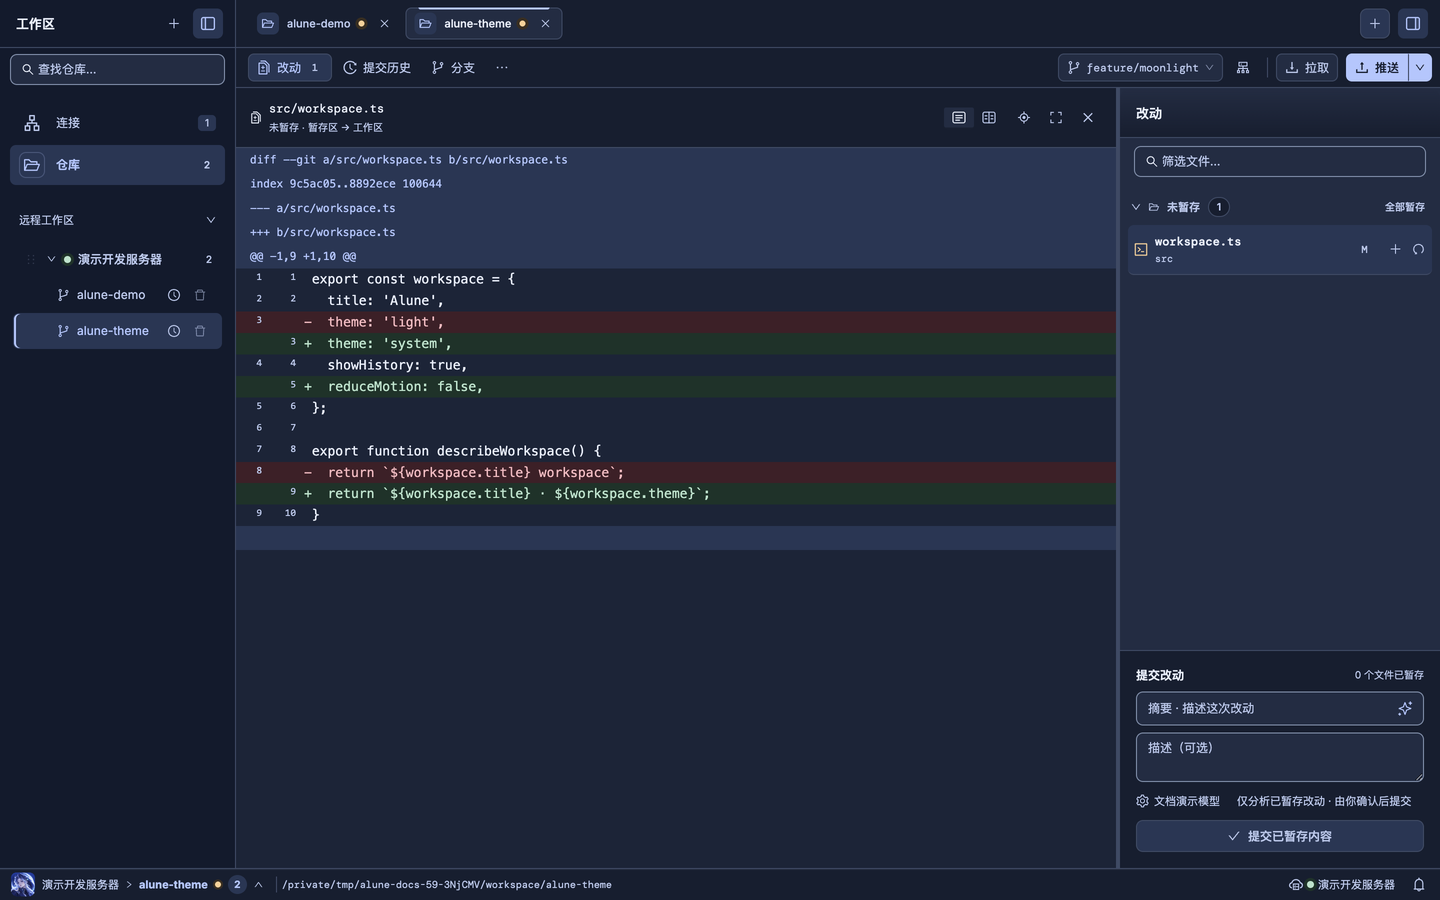The height and width of the screenshot is (900, 1440).
Task: Switch to split side-by-side diff view
Action: [989, 118]
